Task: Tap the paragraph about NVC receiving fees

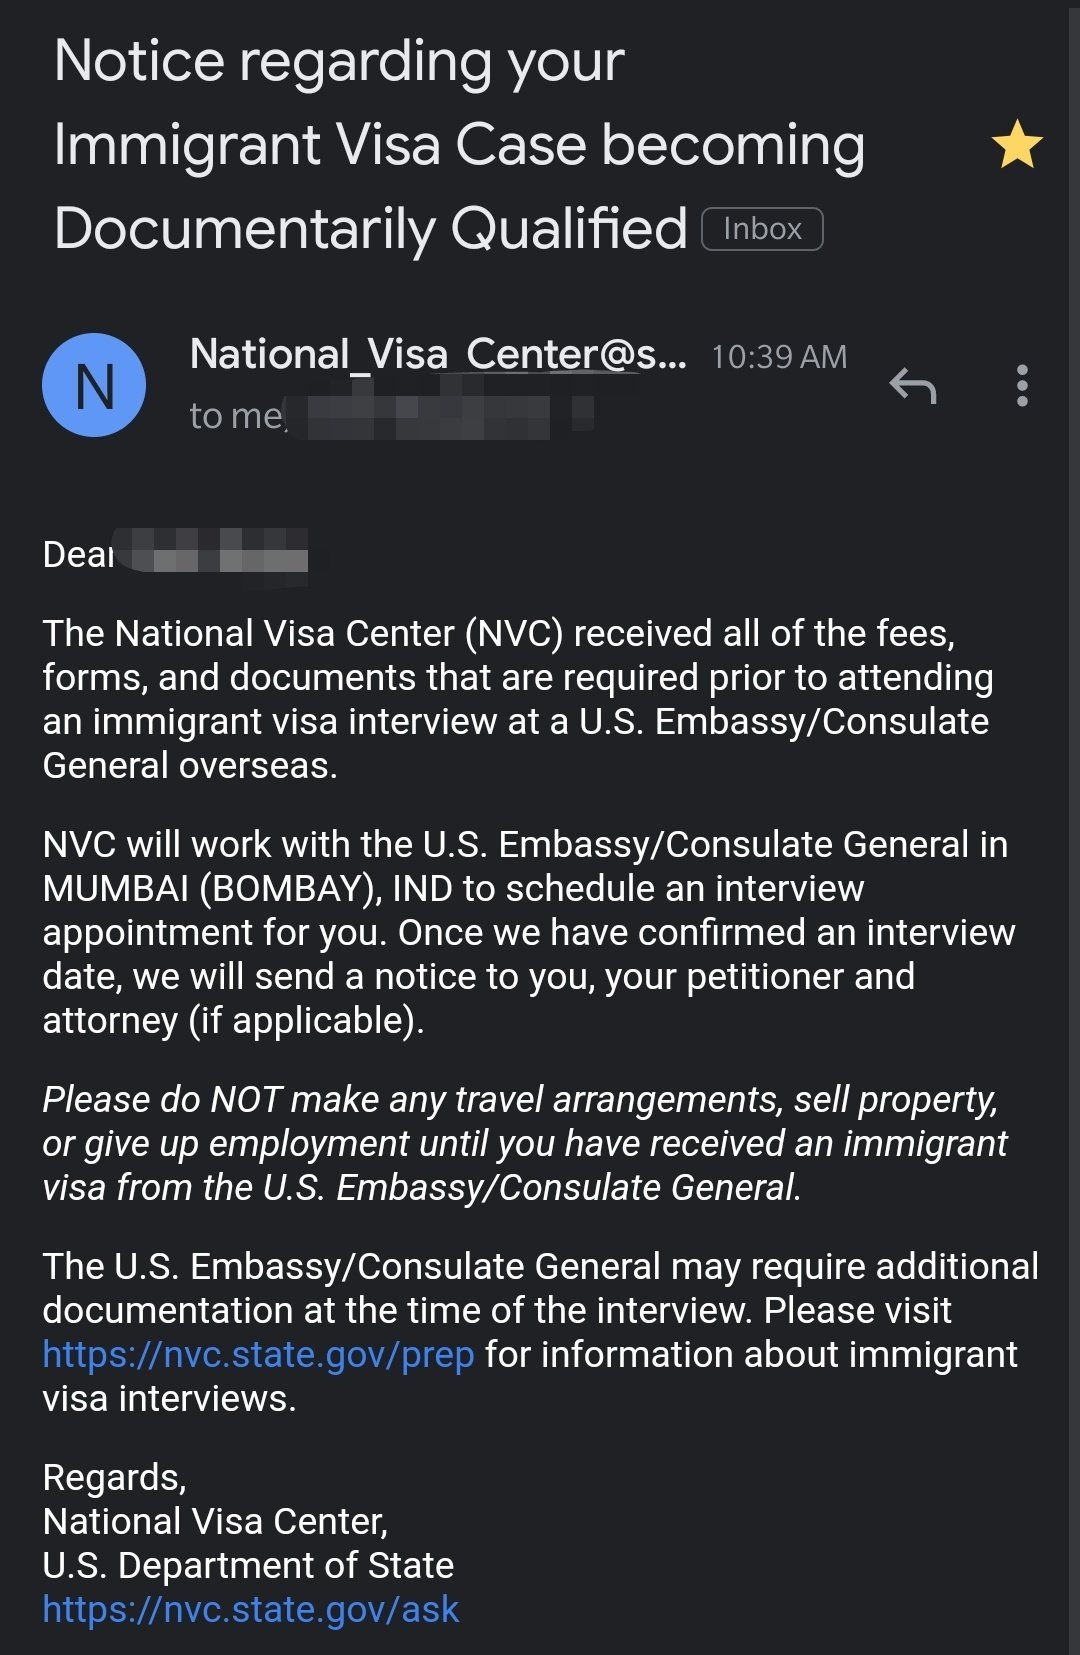Action: tap(518, 699)
